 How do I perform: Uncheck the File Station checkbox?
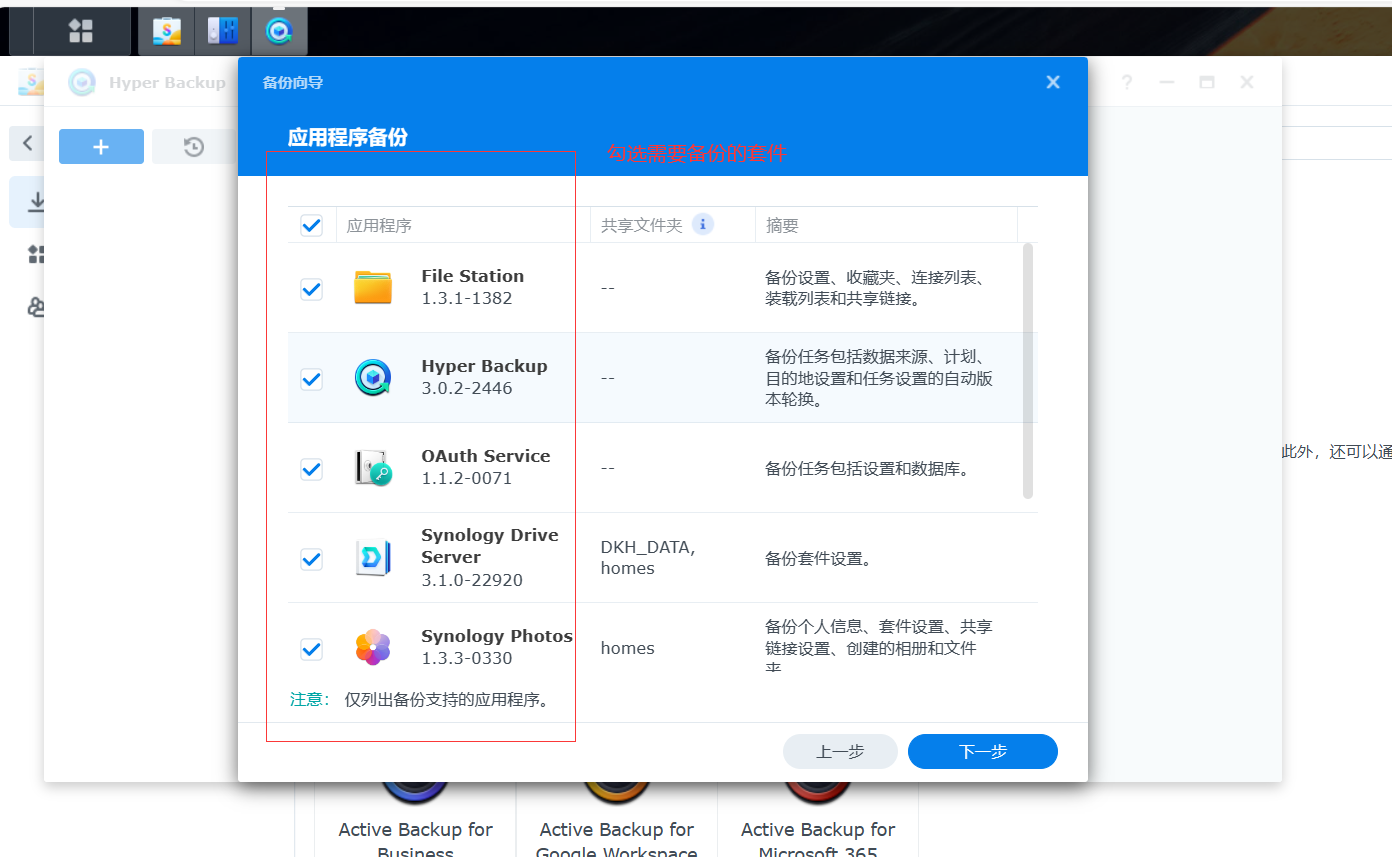[x=312, y=289]
